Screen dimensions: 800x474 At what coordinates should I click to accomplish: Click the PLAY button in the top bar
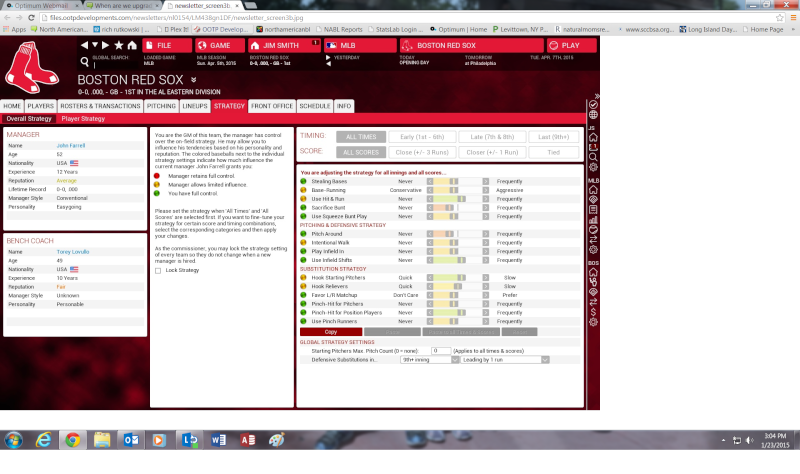pos(571,45)
